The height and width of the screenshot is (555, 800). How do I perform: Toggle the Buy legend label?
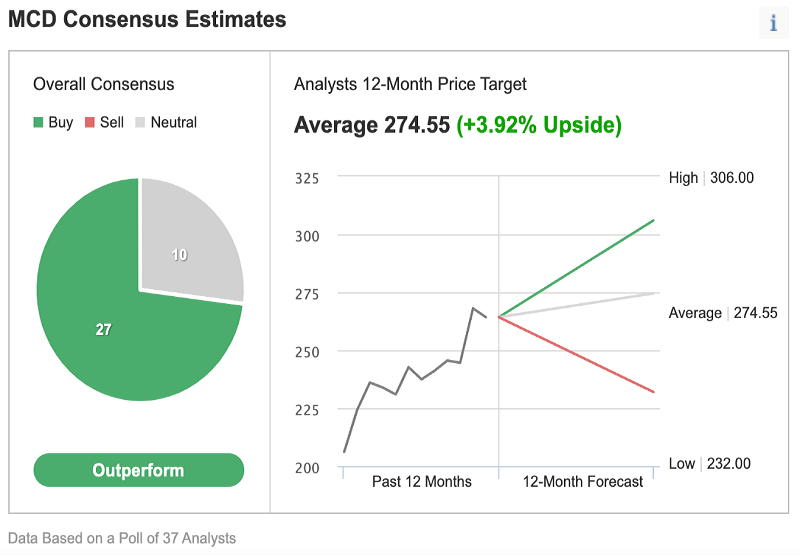(61, 122)
